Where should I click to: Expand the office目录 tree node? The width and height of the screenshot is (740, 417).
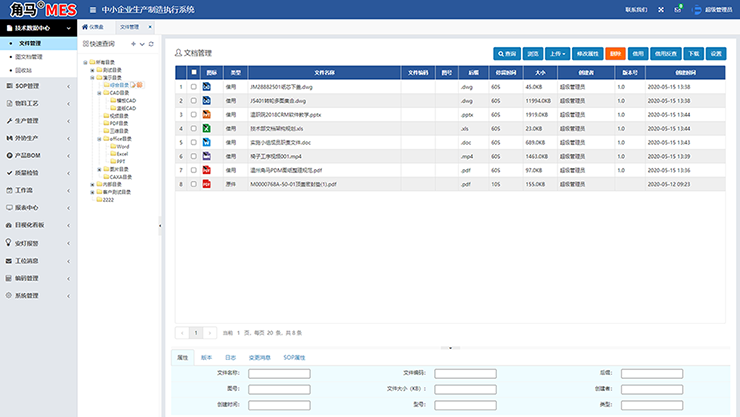pyautogui.click(x=98, y=138)
